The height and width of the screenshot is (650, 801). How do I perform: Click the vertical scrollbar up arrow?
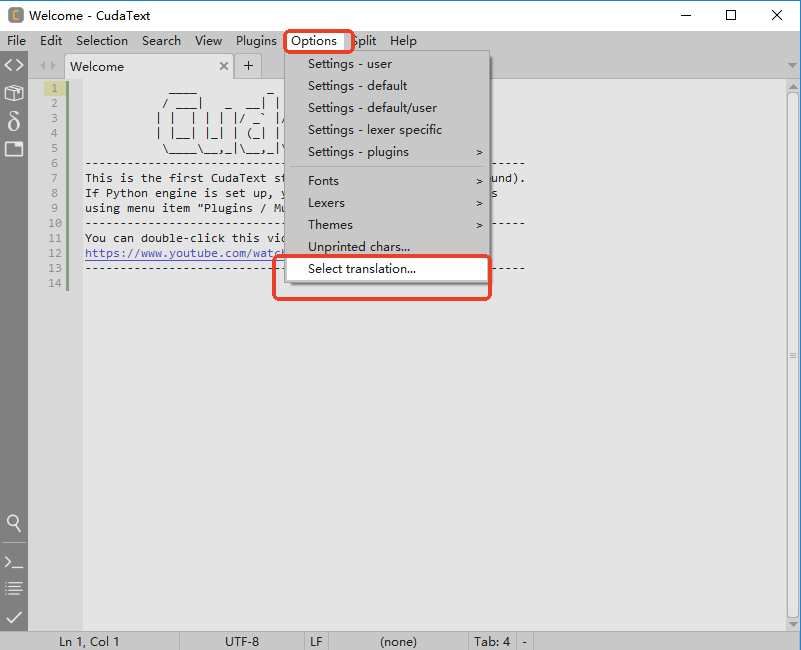tap(793, 86)
